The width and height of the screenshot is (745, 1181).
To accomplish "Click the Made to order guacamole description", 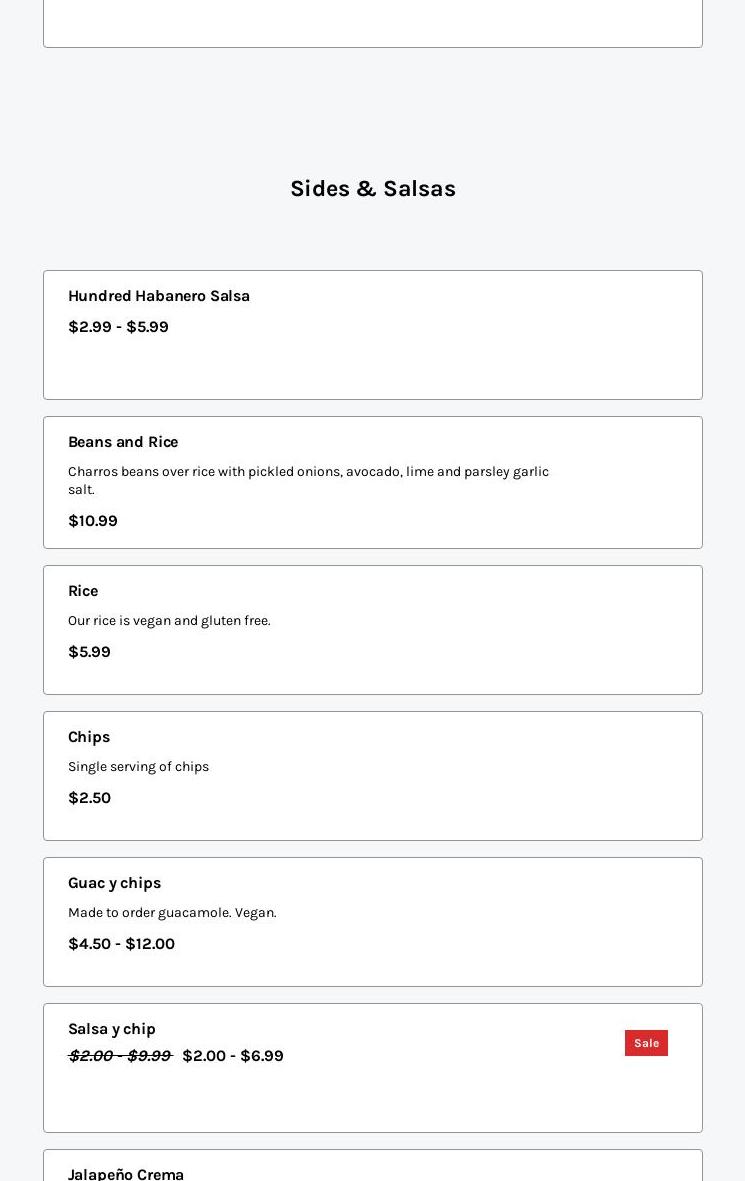I will point(172,913).
